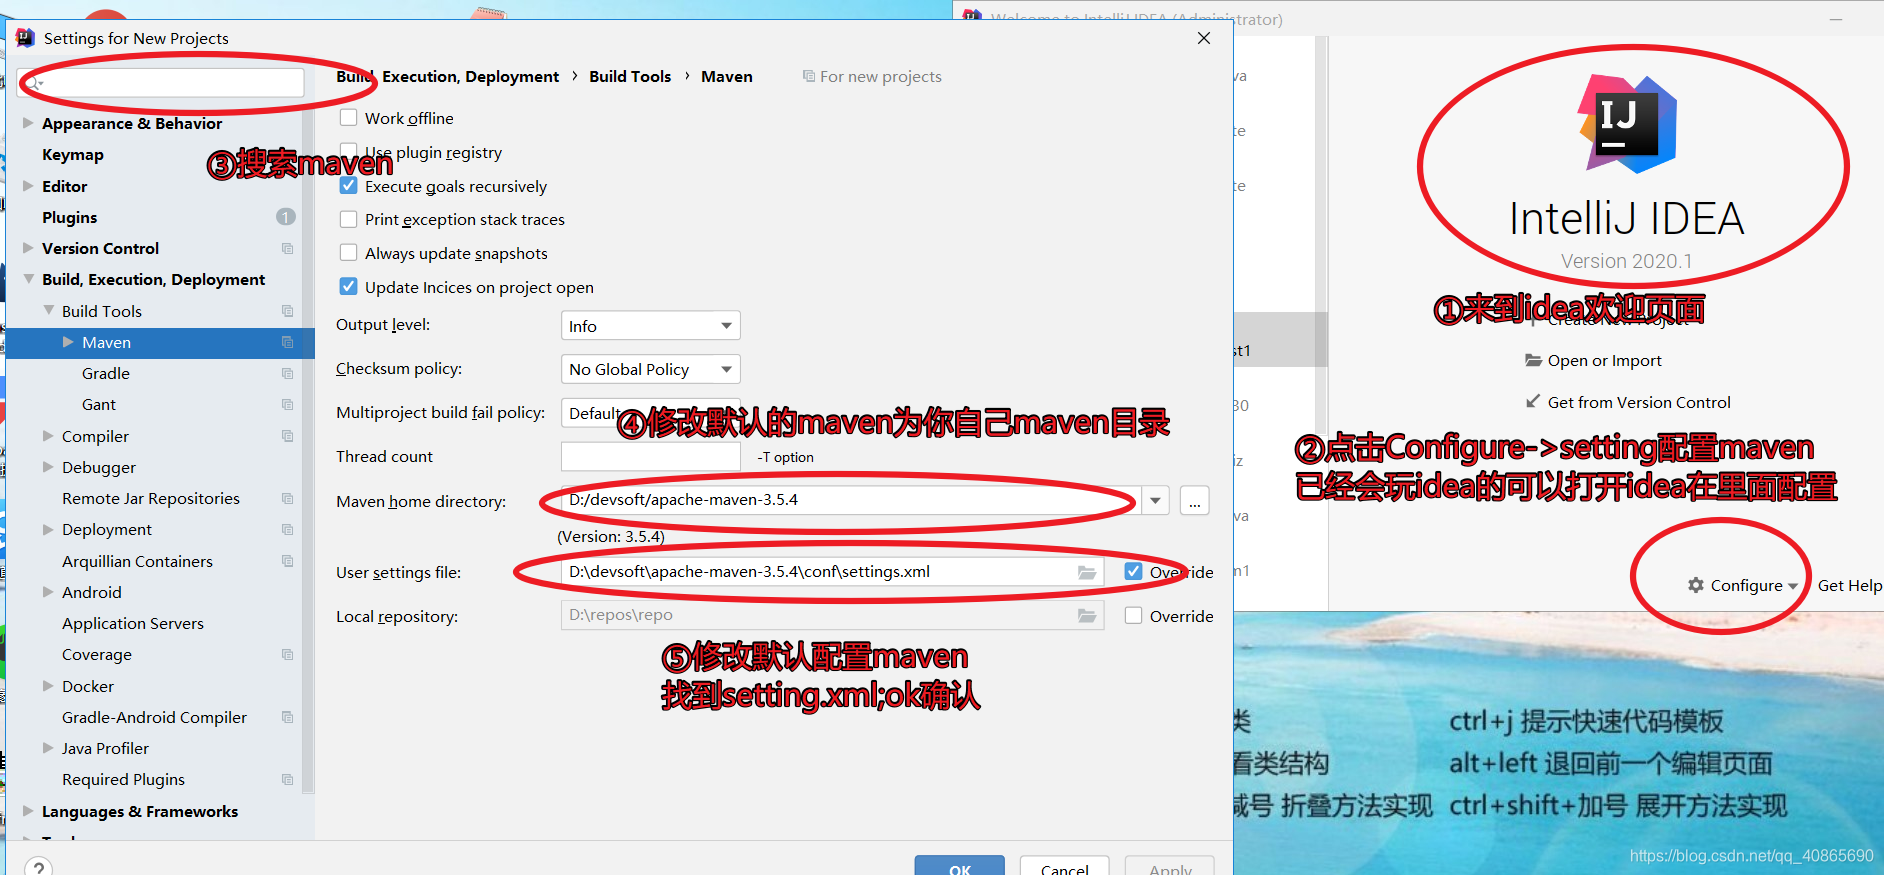Click the help question mark button
This screenshot has width=1884, height=875.
39,868
